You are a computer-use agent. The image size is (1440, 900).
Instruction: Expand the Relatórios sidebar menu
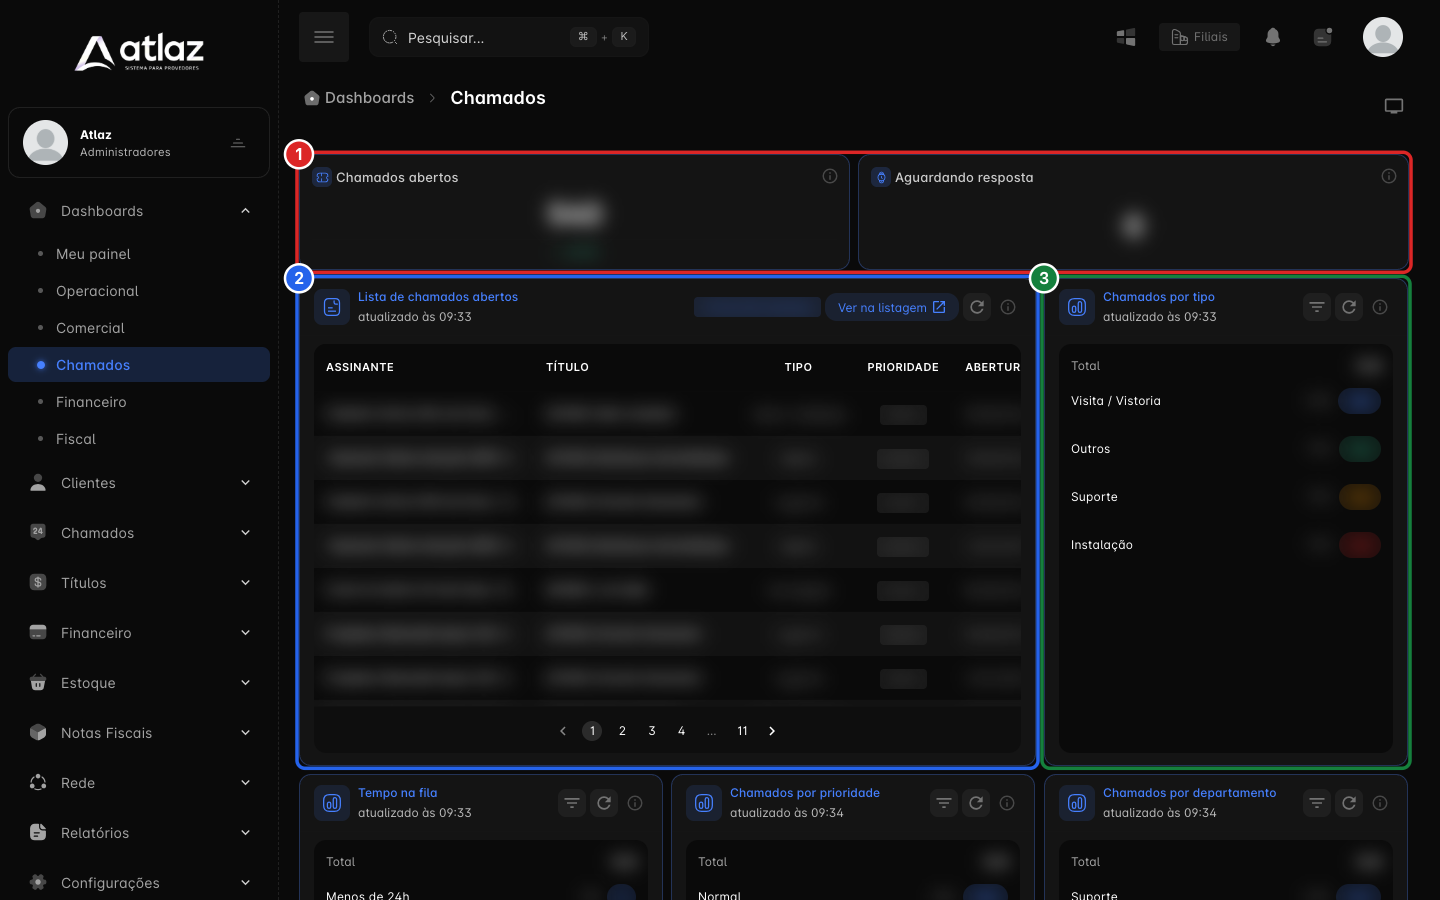click(x=245, y=833)
